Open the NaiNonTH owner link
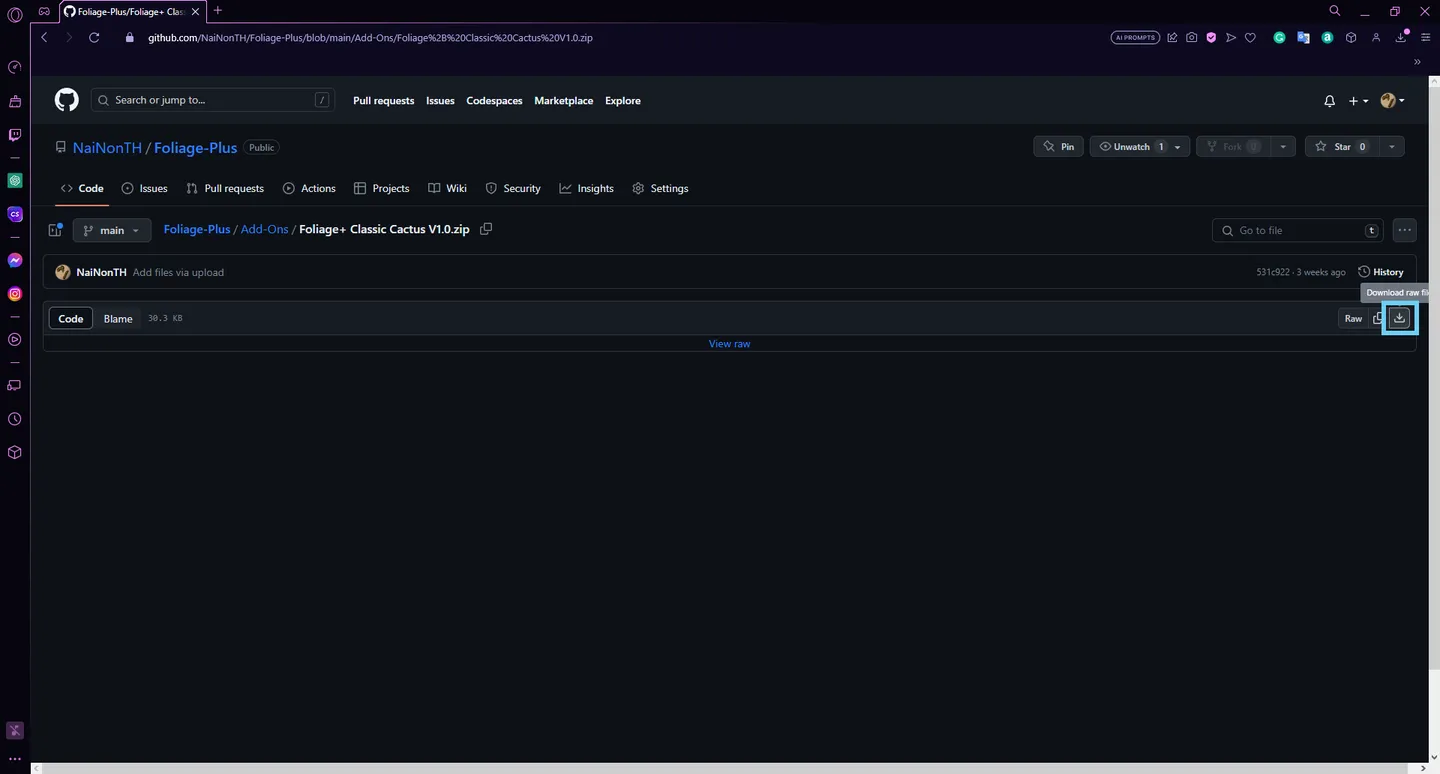The width and height of the screenshot is (1440, 774). (107, 147)
